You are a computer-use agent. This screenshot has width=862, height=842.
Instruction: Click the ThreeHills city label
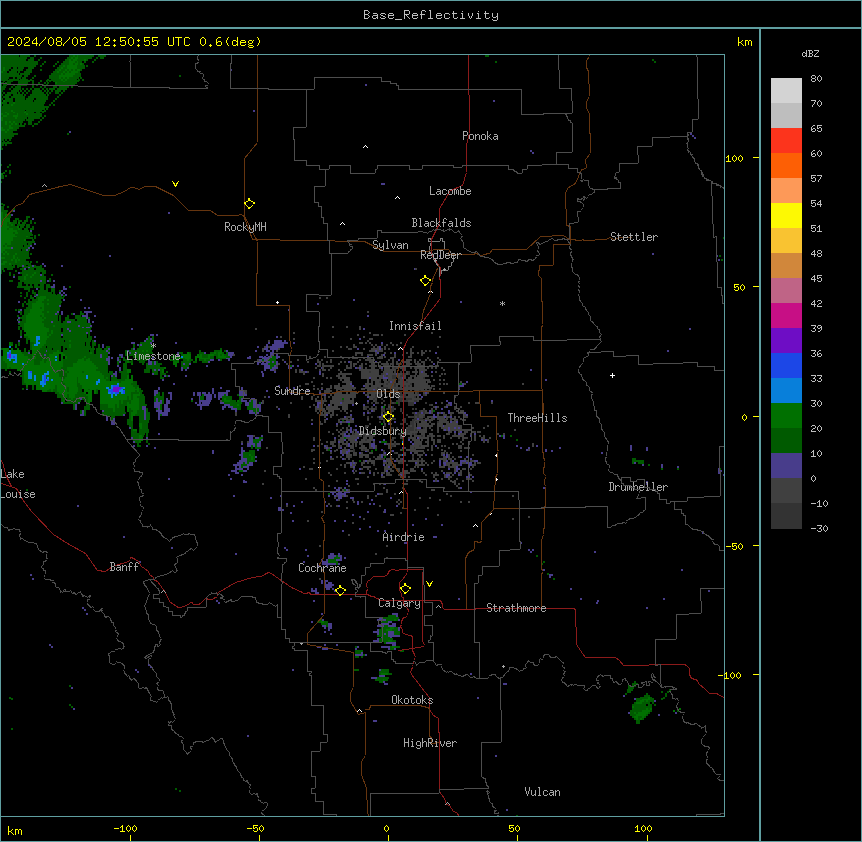(x=537, y=418)
